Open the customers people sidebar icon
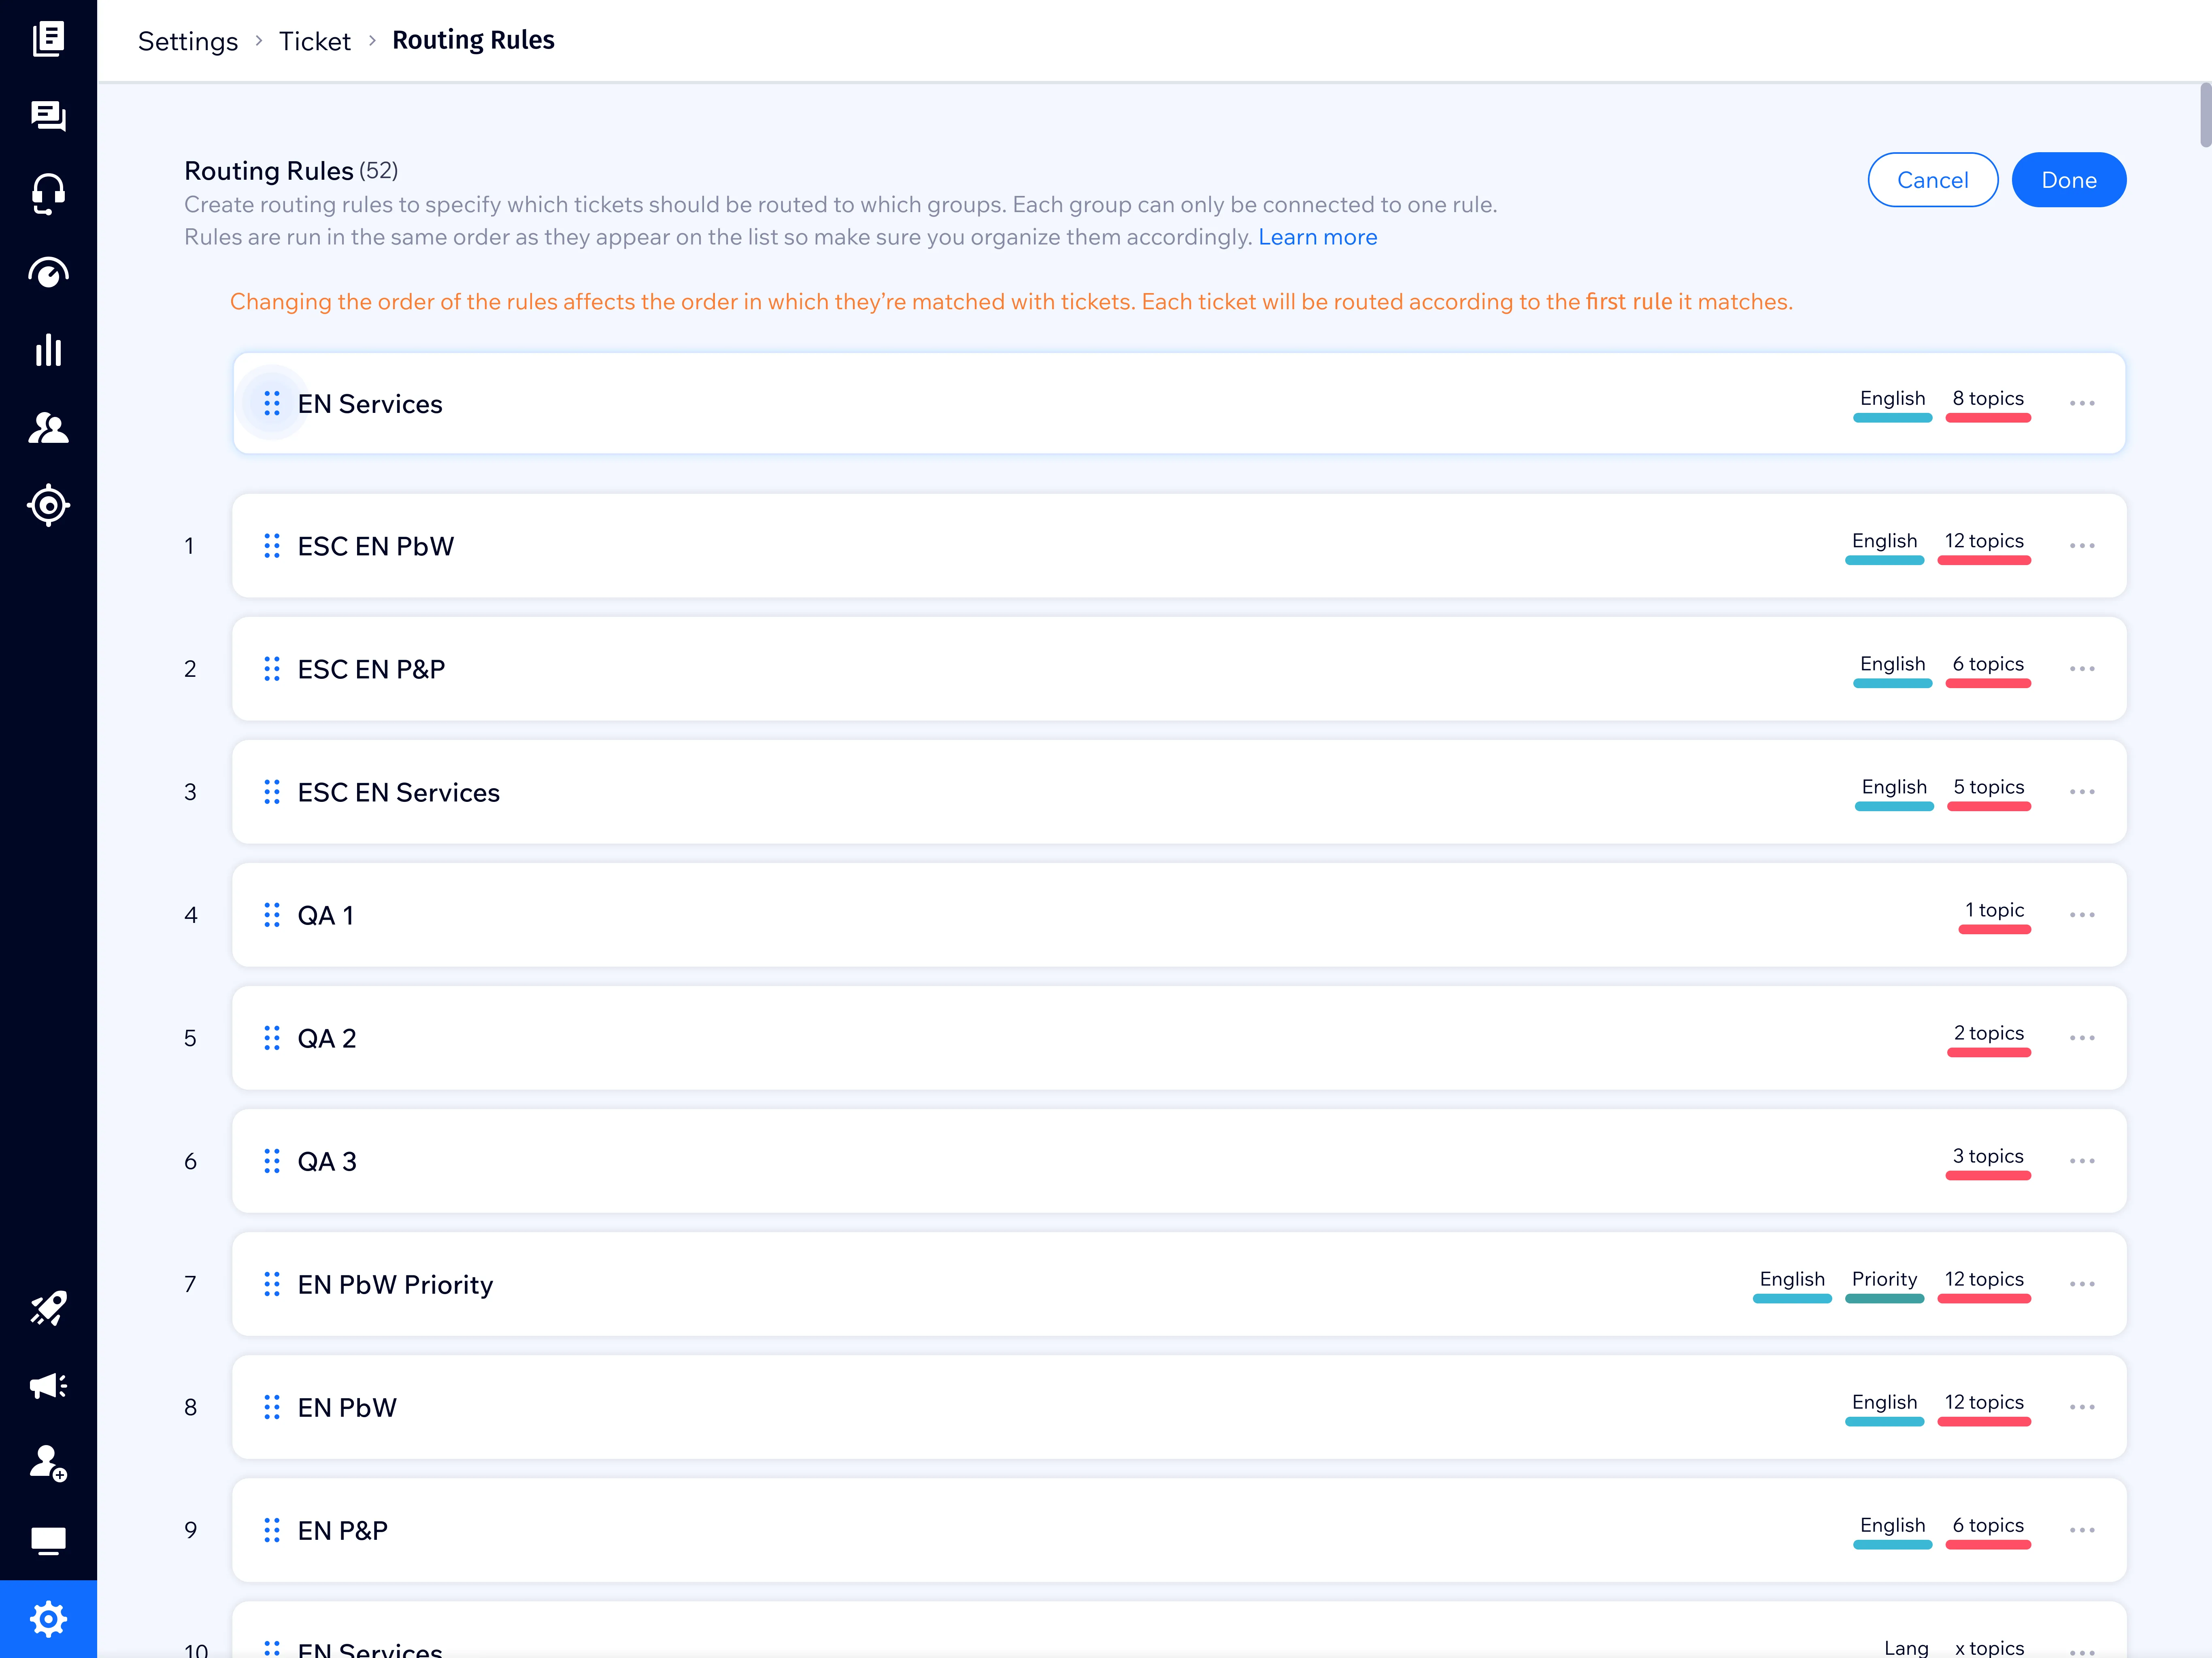This screenshot has height=1658, width=2212. (48, 428)
